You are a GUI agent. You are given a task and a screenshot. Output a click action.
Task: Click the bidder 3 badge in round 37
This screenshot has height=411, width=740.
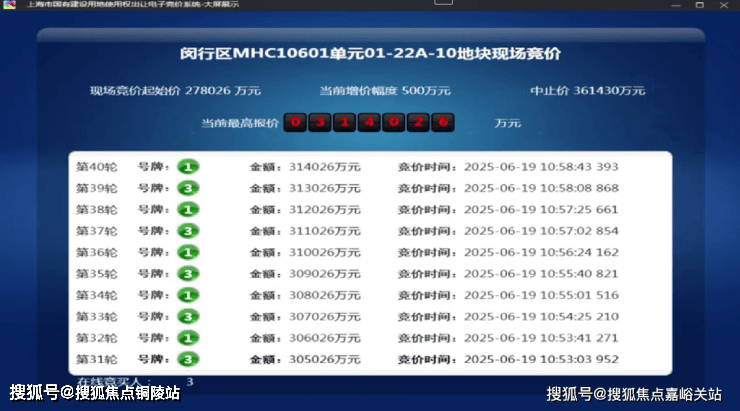(x=188, y=231)
